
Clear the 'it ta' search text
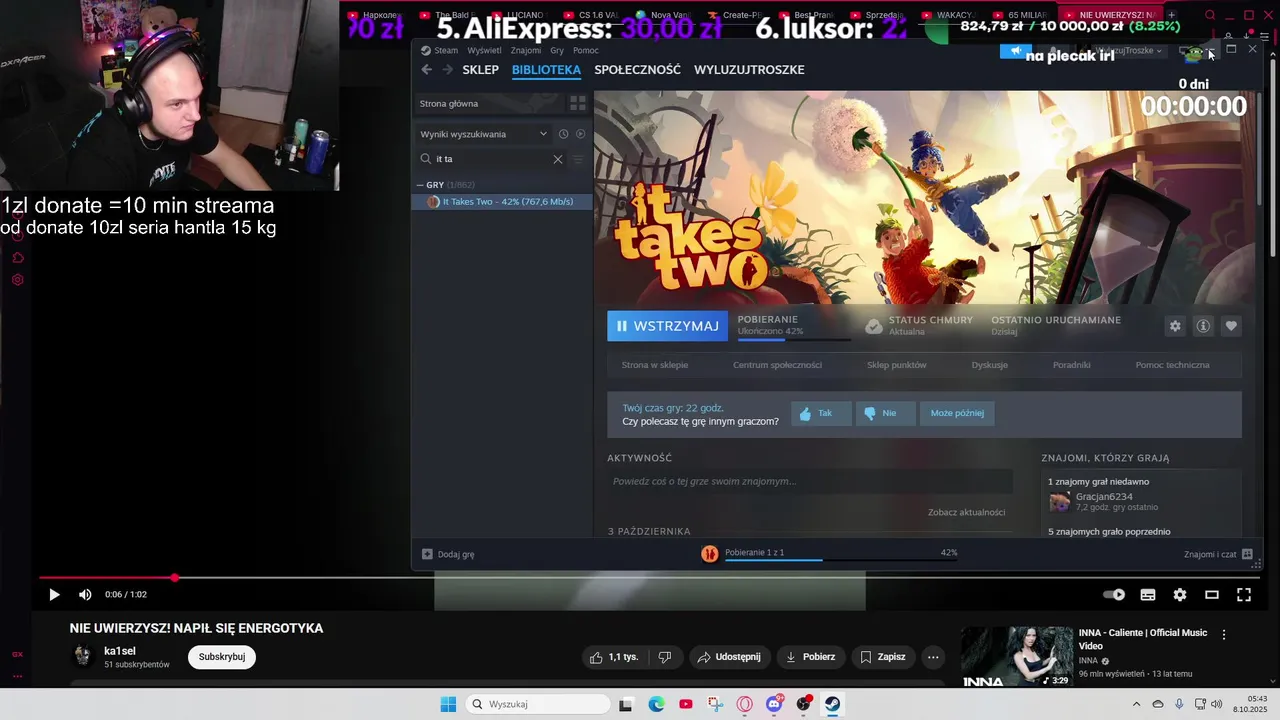(x=558, y=159)
